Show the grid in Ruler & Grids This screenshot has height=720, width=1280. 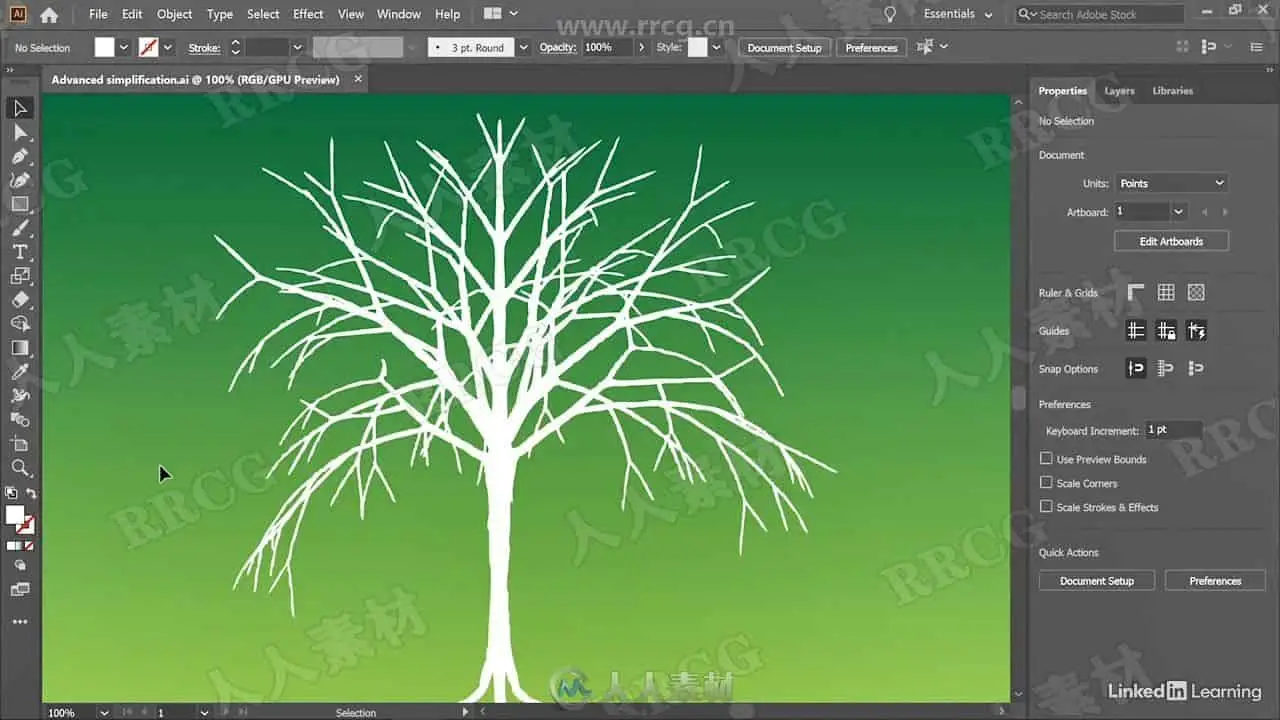click(x=1166, y=293)
